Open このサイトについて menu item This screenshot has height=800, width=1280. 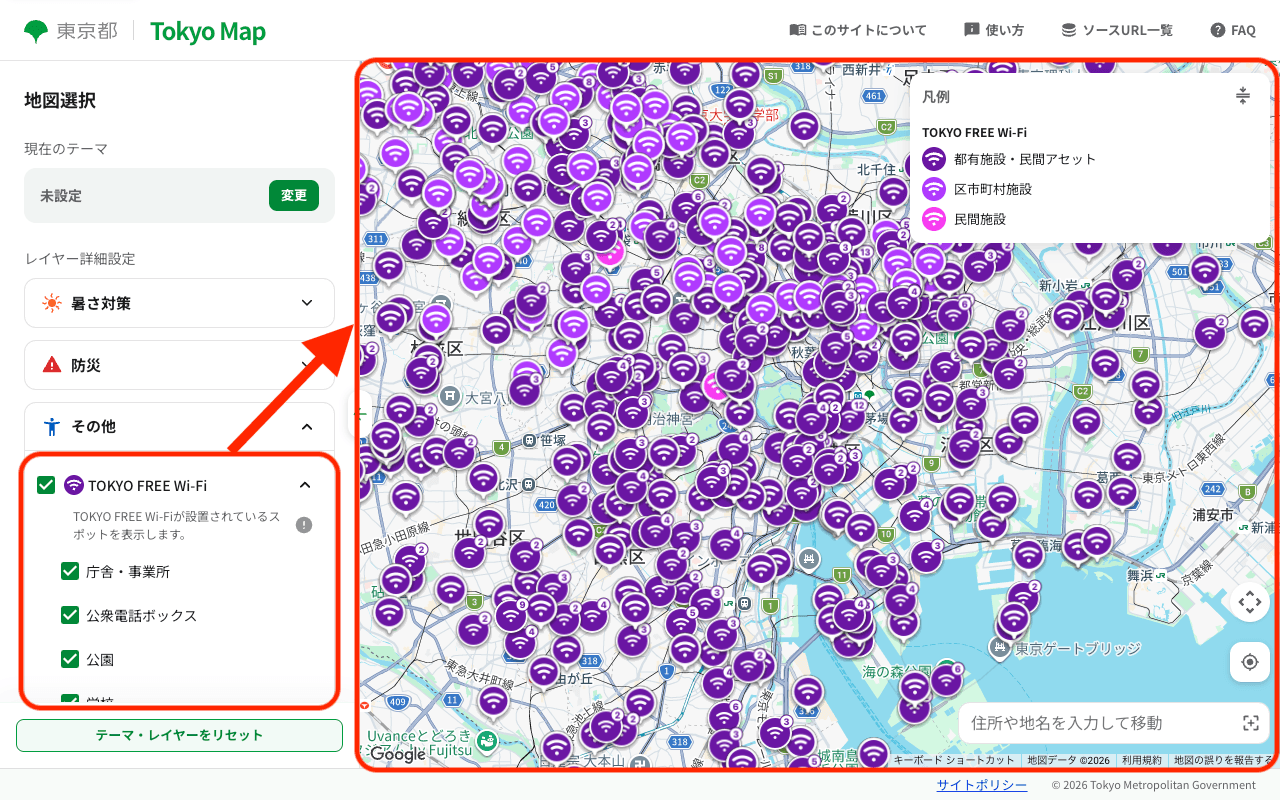click(858, 30)
